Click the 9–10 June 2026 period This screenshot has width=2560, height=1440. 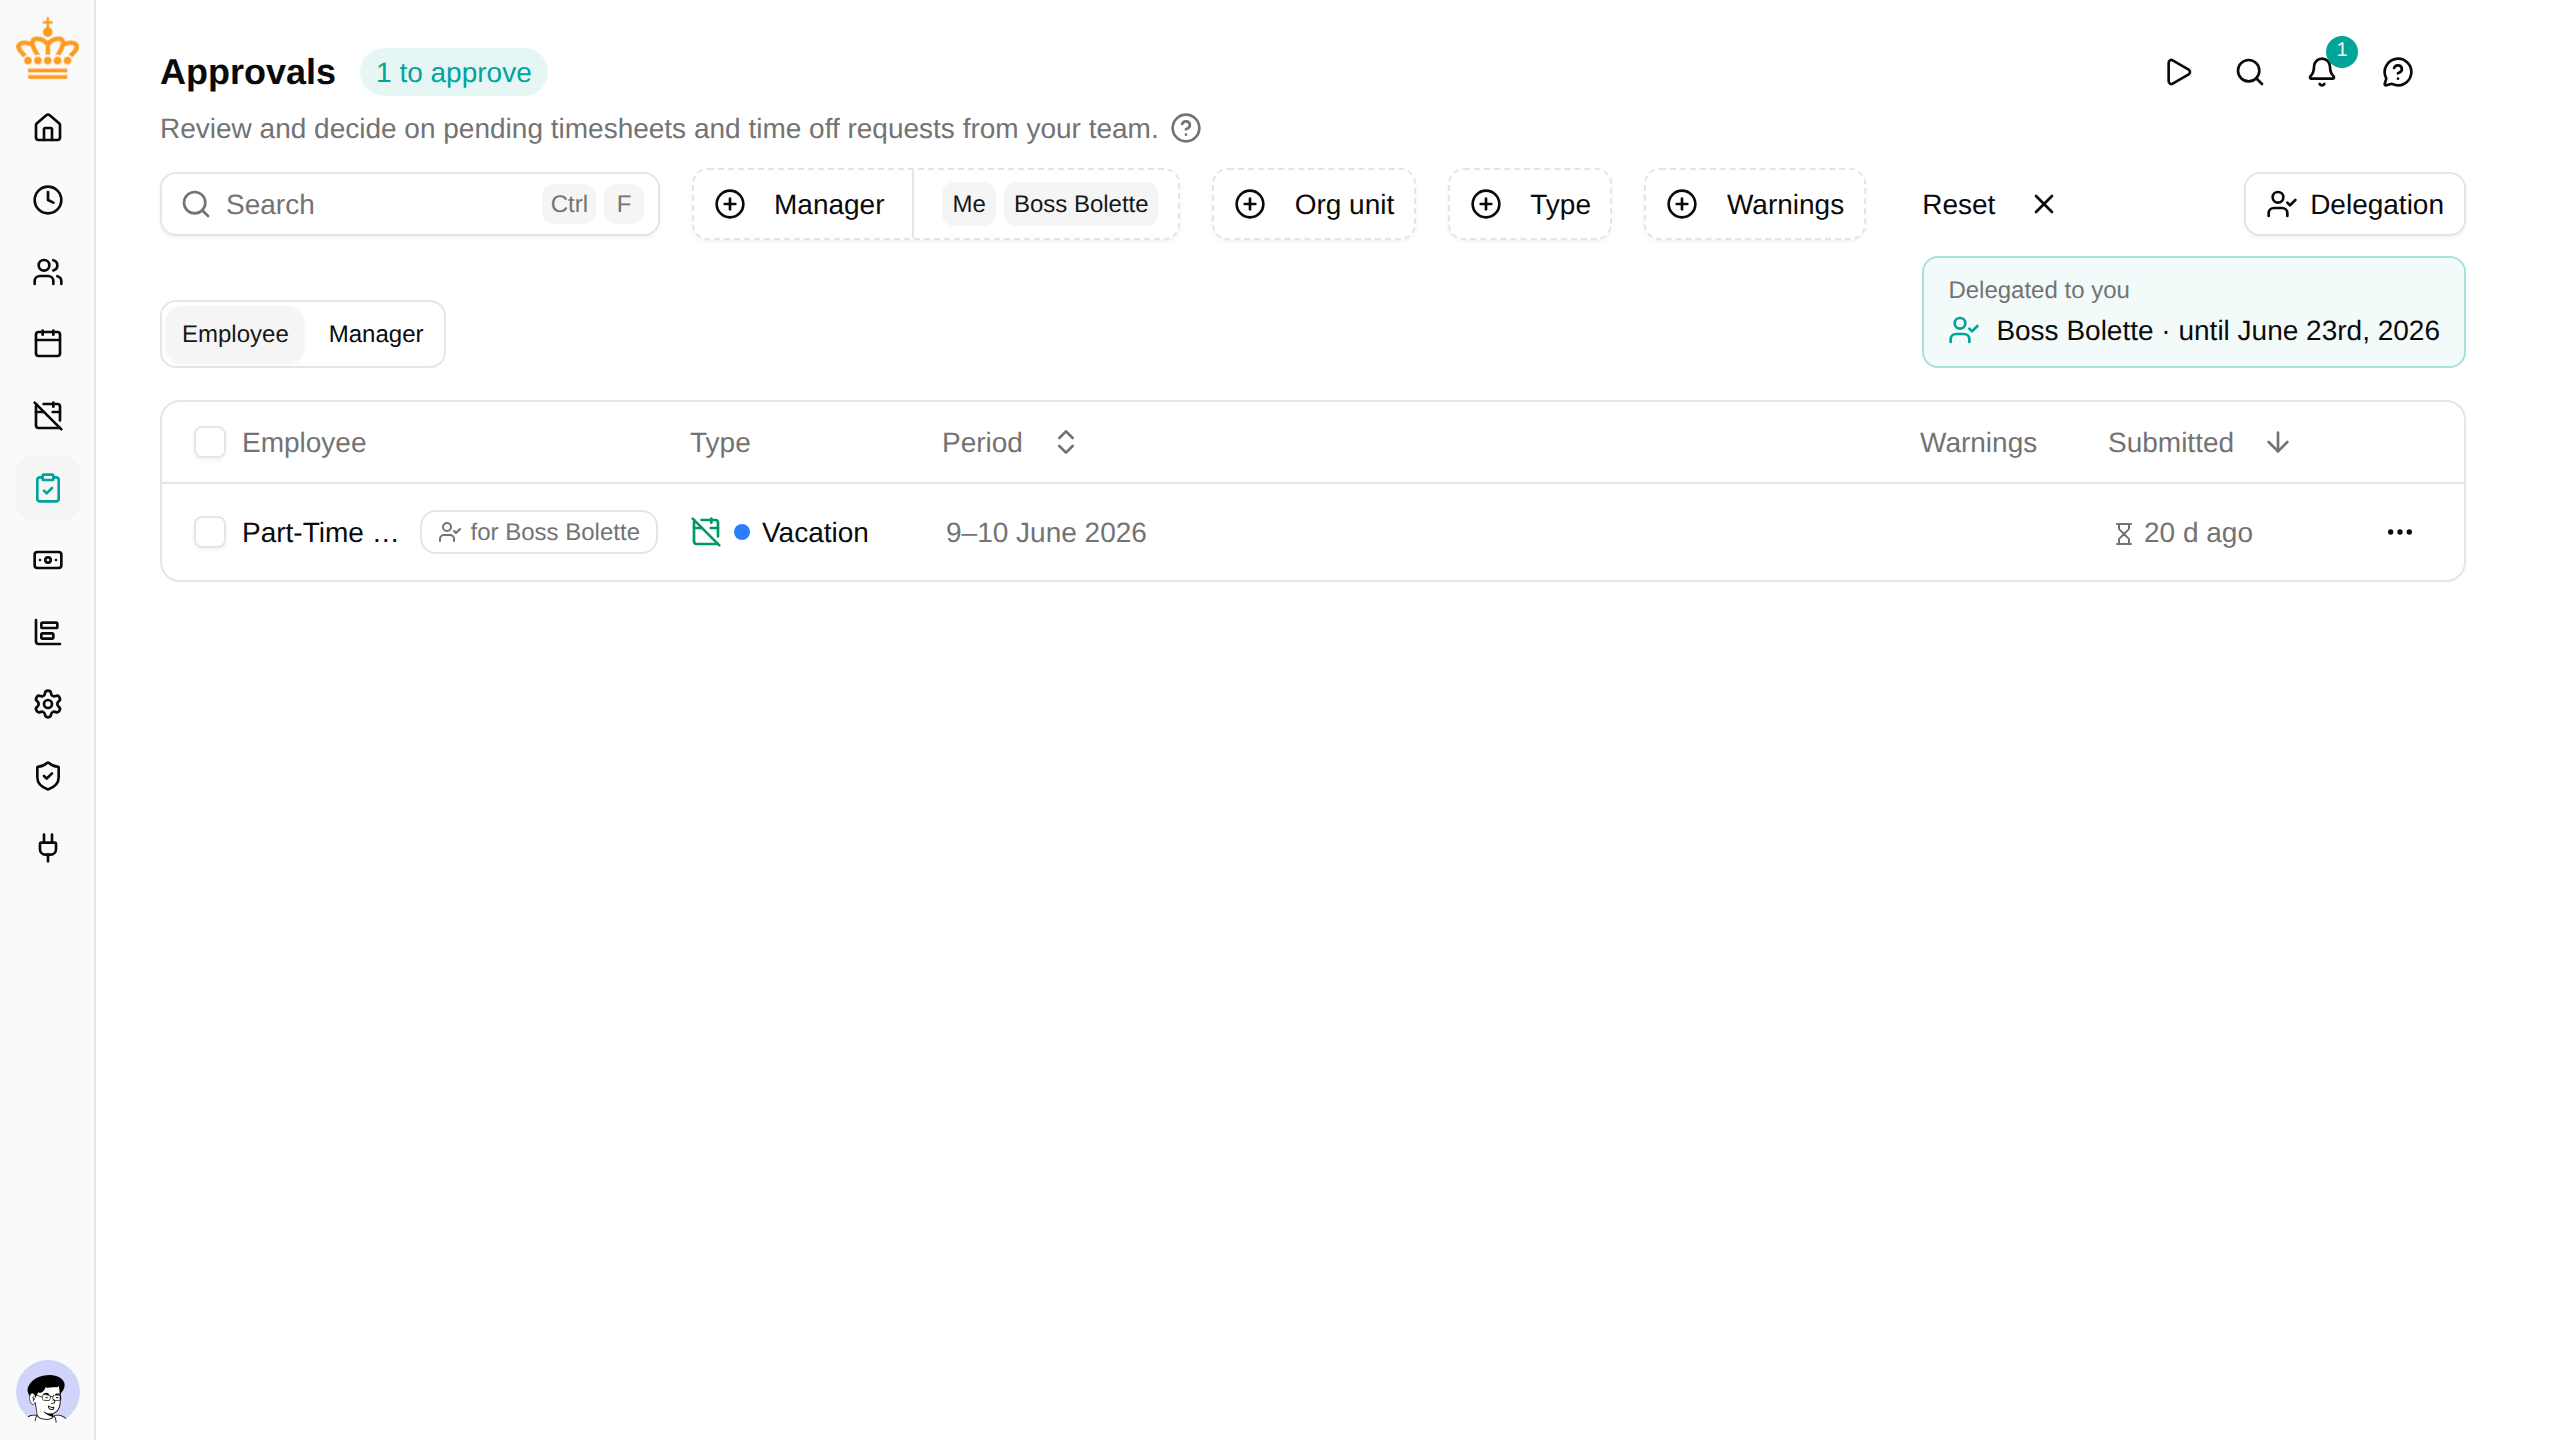point(1046,532)
